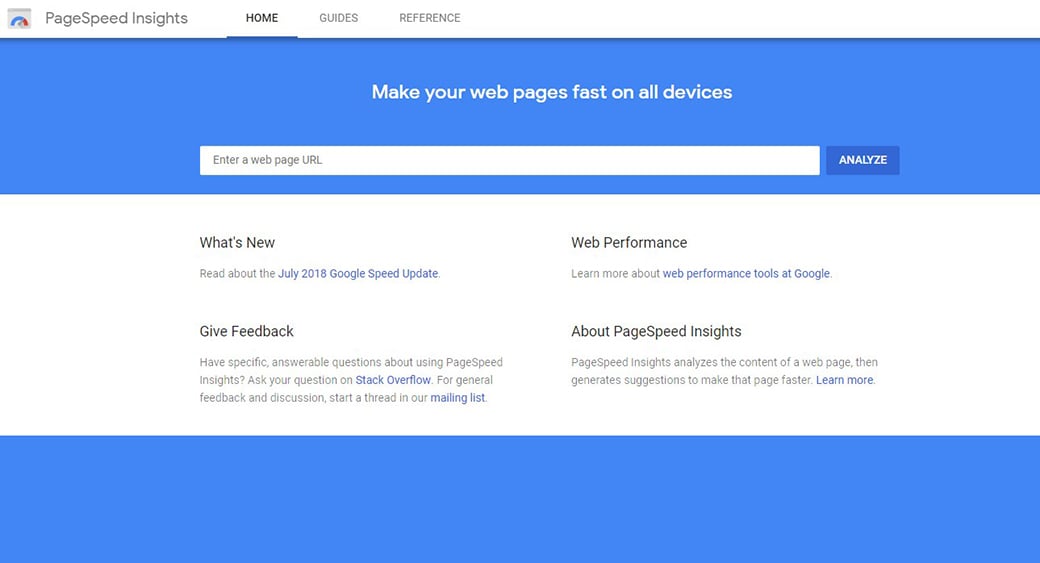Go to the REFERENCE tab
1040x563 pixels.
click(x=430, y=18)
